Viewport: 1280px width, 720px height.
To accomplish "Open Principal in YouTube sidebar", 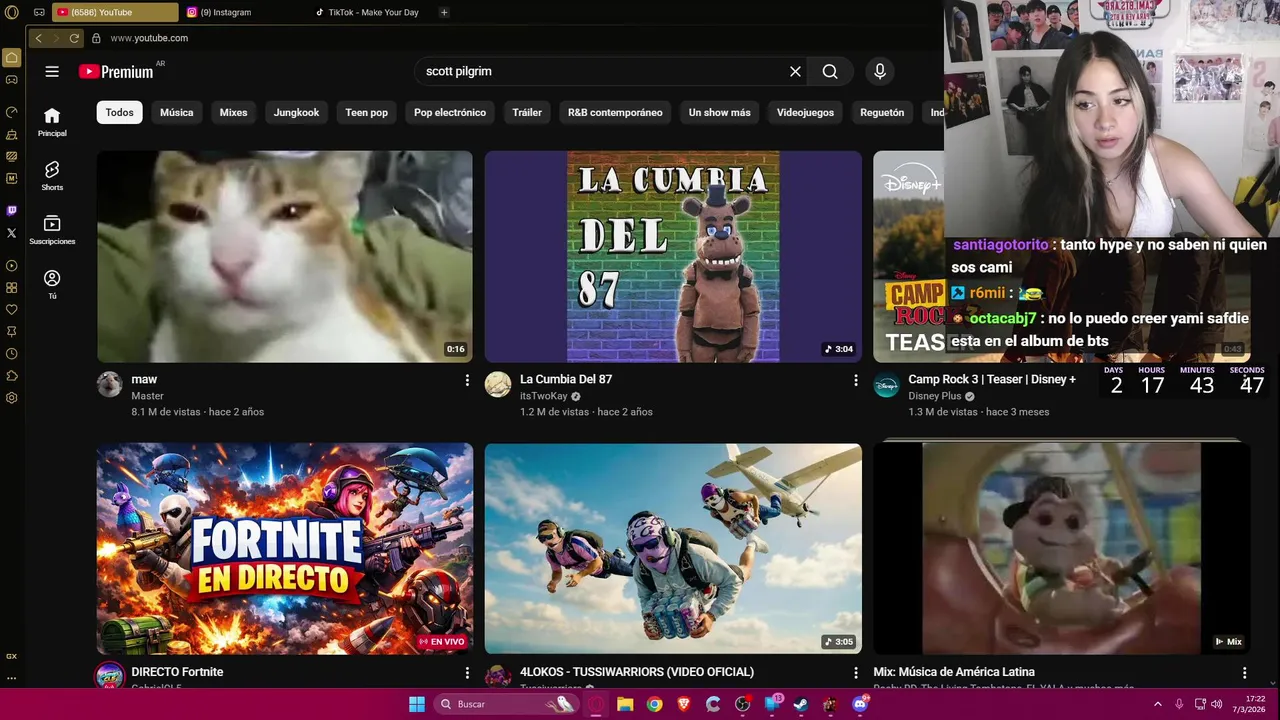I will tap(52, 122).
